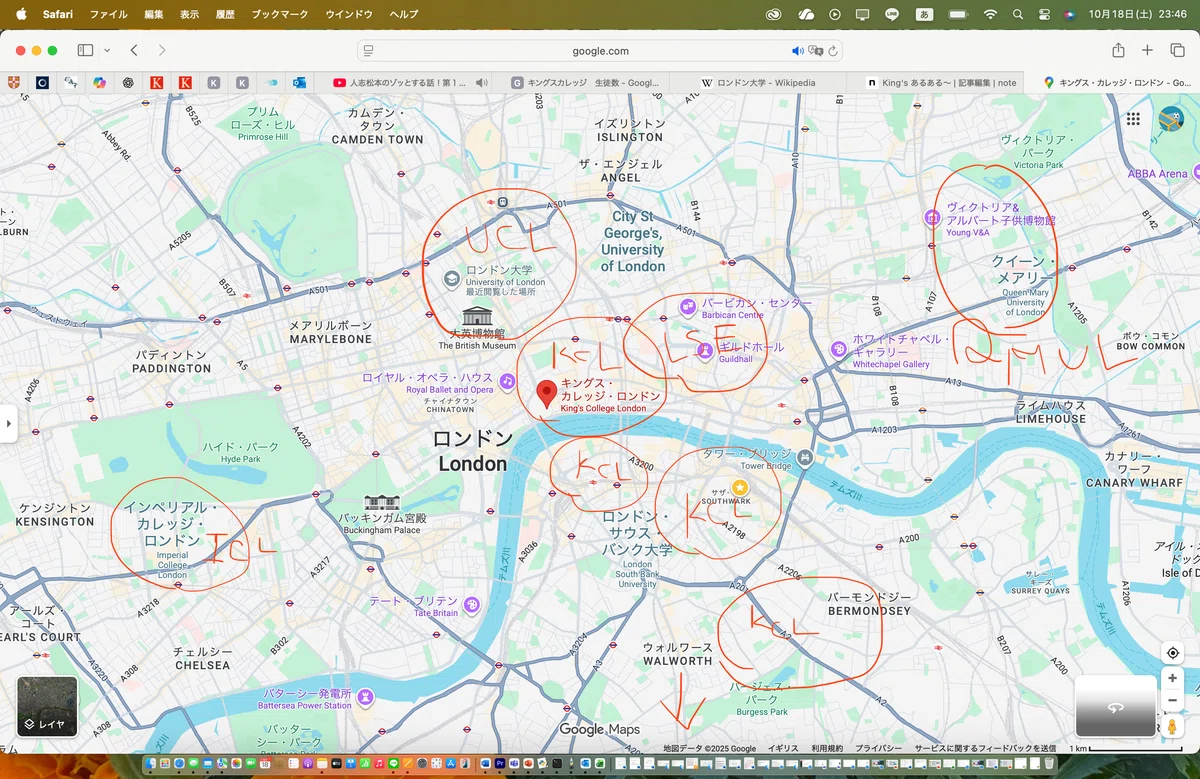Select the 大英博物館 British Museum marker
1200x779 pixels.
coord(476,316)
